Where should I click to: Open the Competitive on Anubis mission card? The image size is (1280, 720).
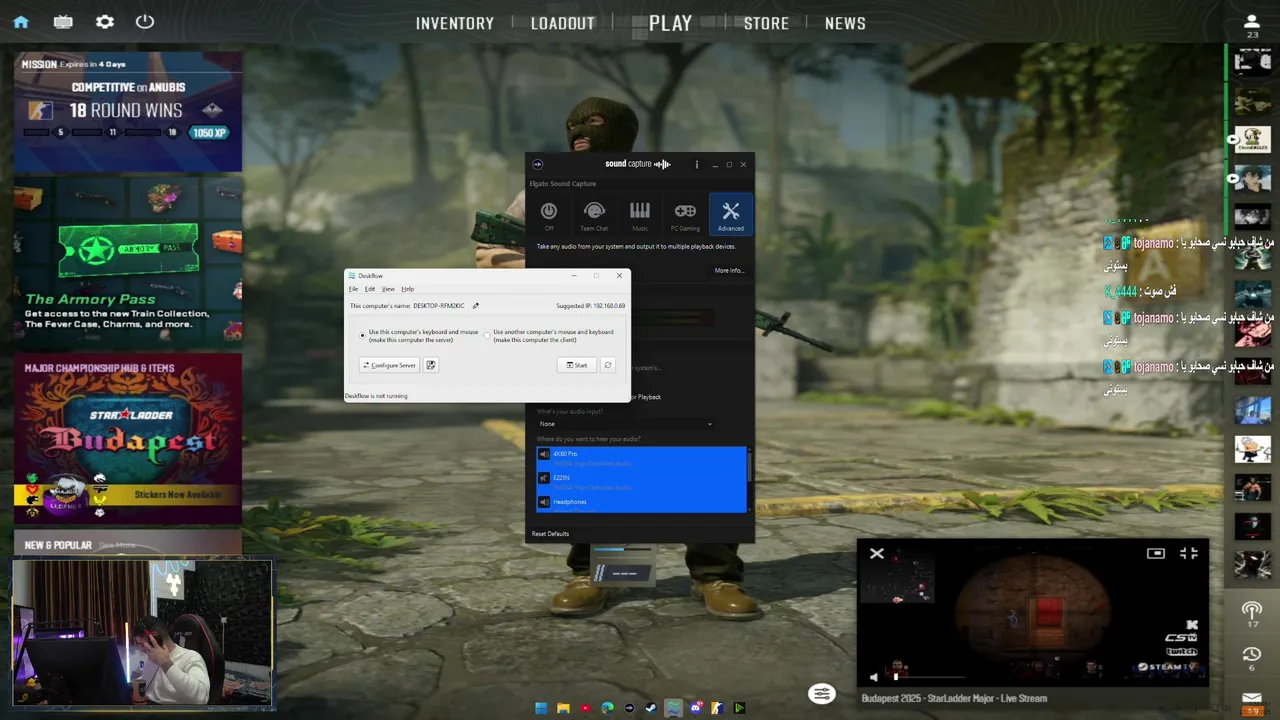click(128, 112)
